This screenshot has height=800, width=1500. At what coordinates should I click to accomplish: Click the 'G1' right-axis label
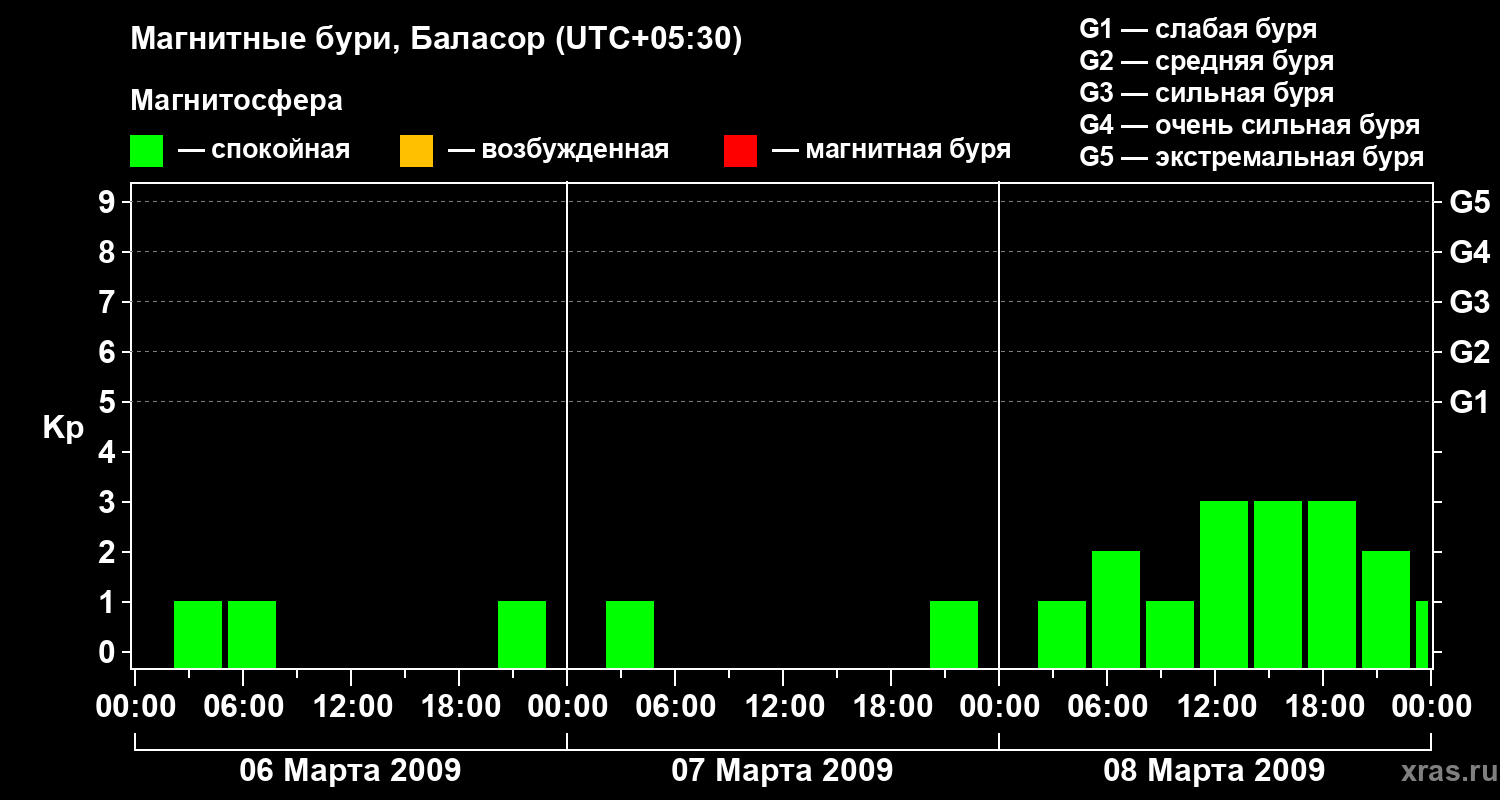[1470, 402]
